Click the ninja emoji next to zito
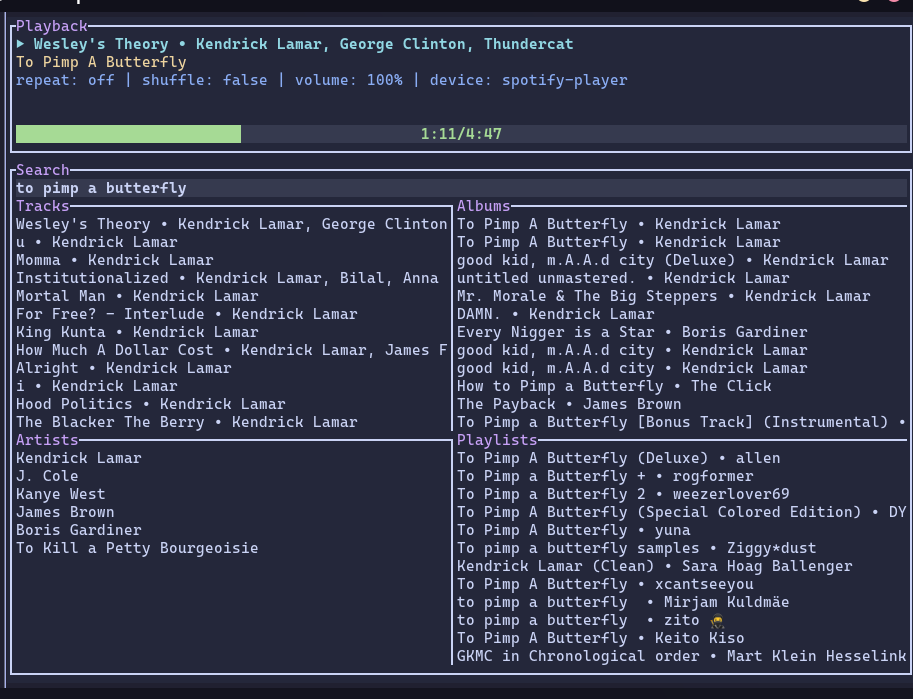913x699 pixels. 717,621
